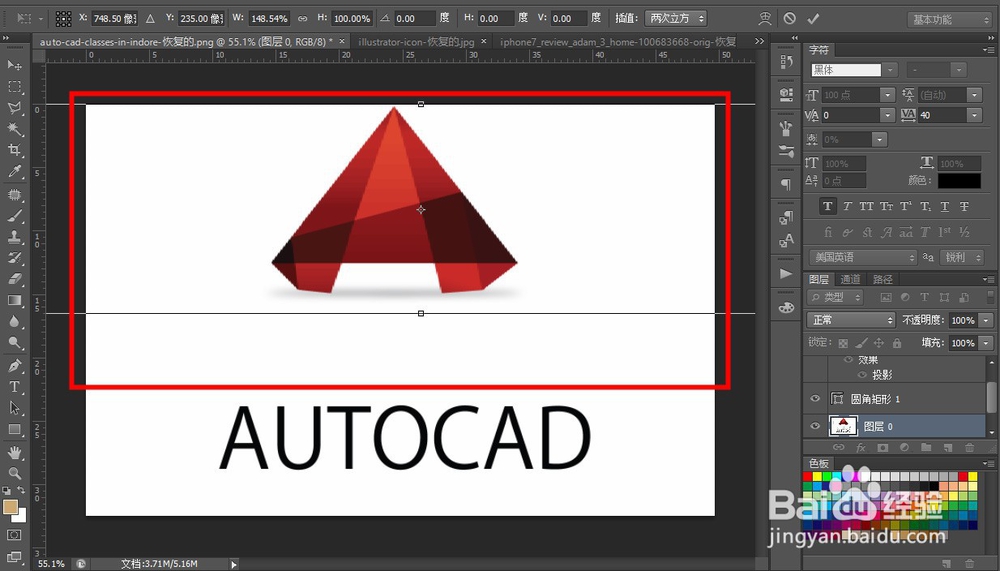The height and width of the screenshot is (571, 1000).
Task: Switch to warp mode icon
Action: click(x=765, y=19)
